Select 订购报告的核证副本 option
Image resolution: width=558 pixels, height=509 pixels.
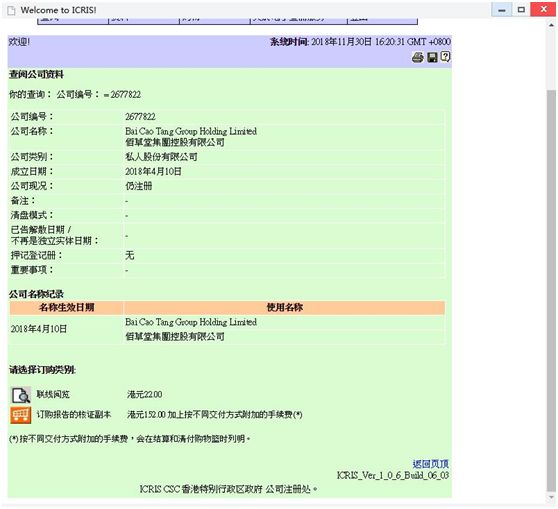pyautogui.click(x=74, y=415)
